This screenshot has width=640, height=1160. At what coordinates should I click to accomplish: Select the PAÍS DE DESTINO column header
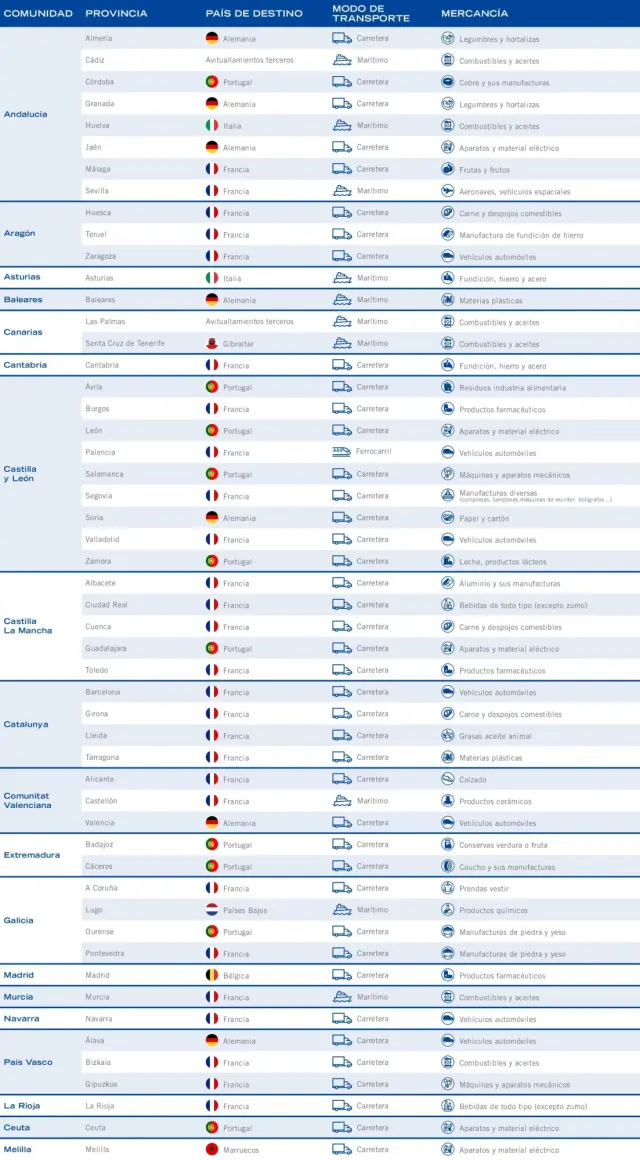[x=254, y=13]
